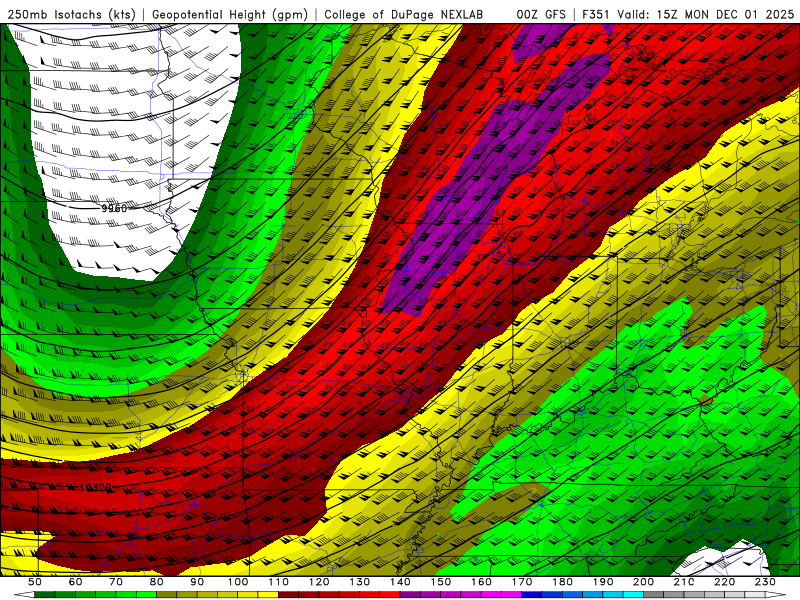Click the 230 value on the legend
The height and width of the screenshot is (600, 800).
765,582
